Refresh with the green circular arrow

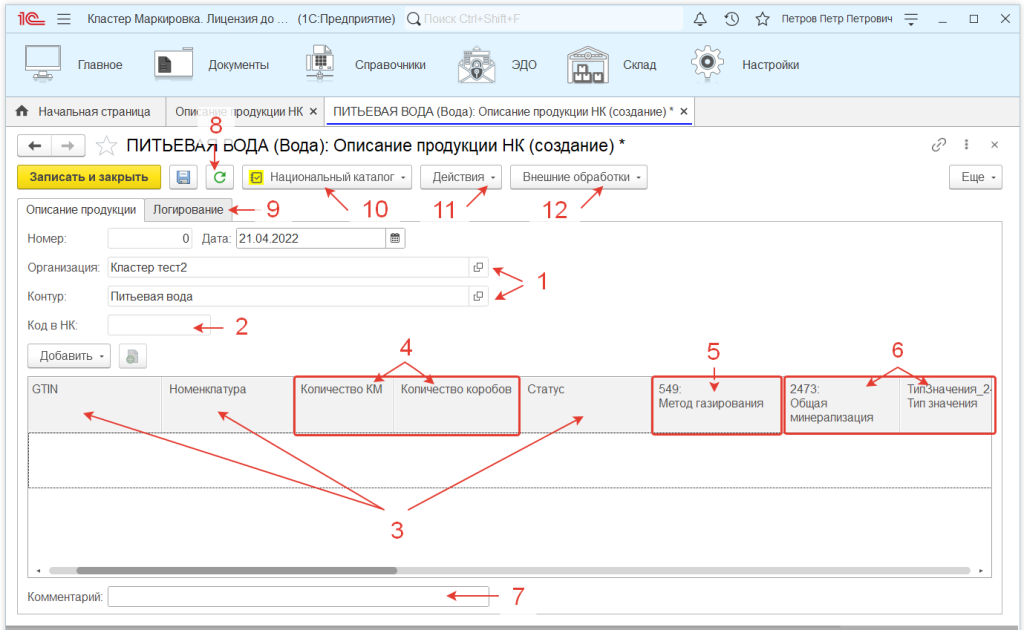(220, 177)
